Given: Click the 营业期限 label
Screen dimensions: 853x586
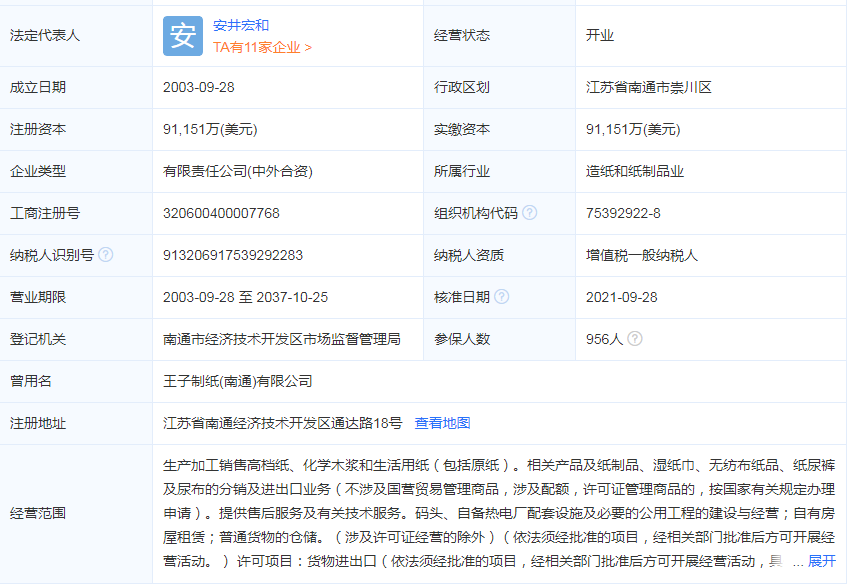Looking at the screenshot, I should coord(38,297).
